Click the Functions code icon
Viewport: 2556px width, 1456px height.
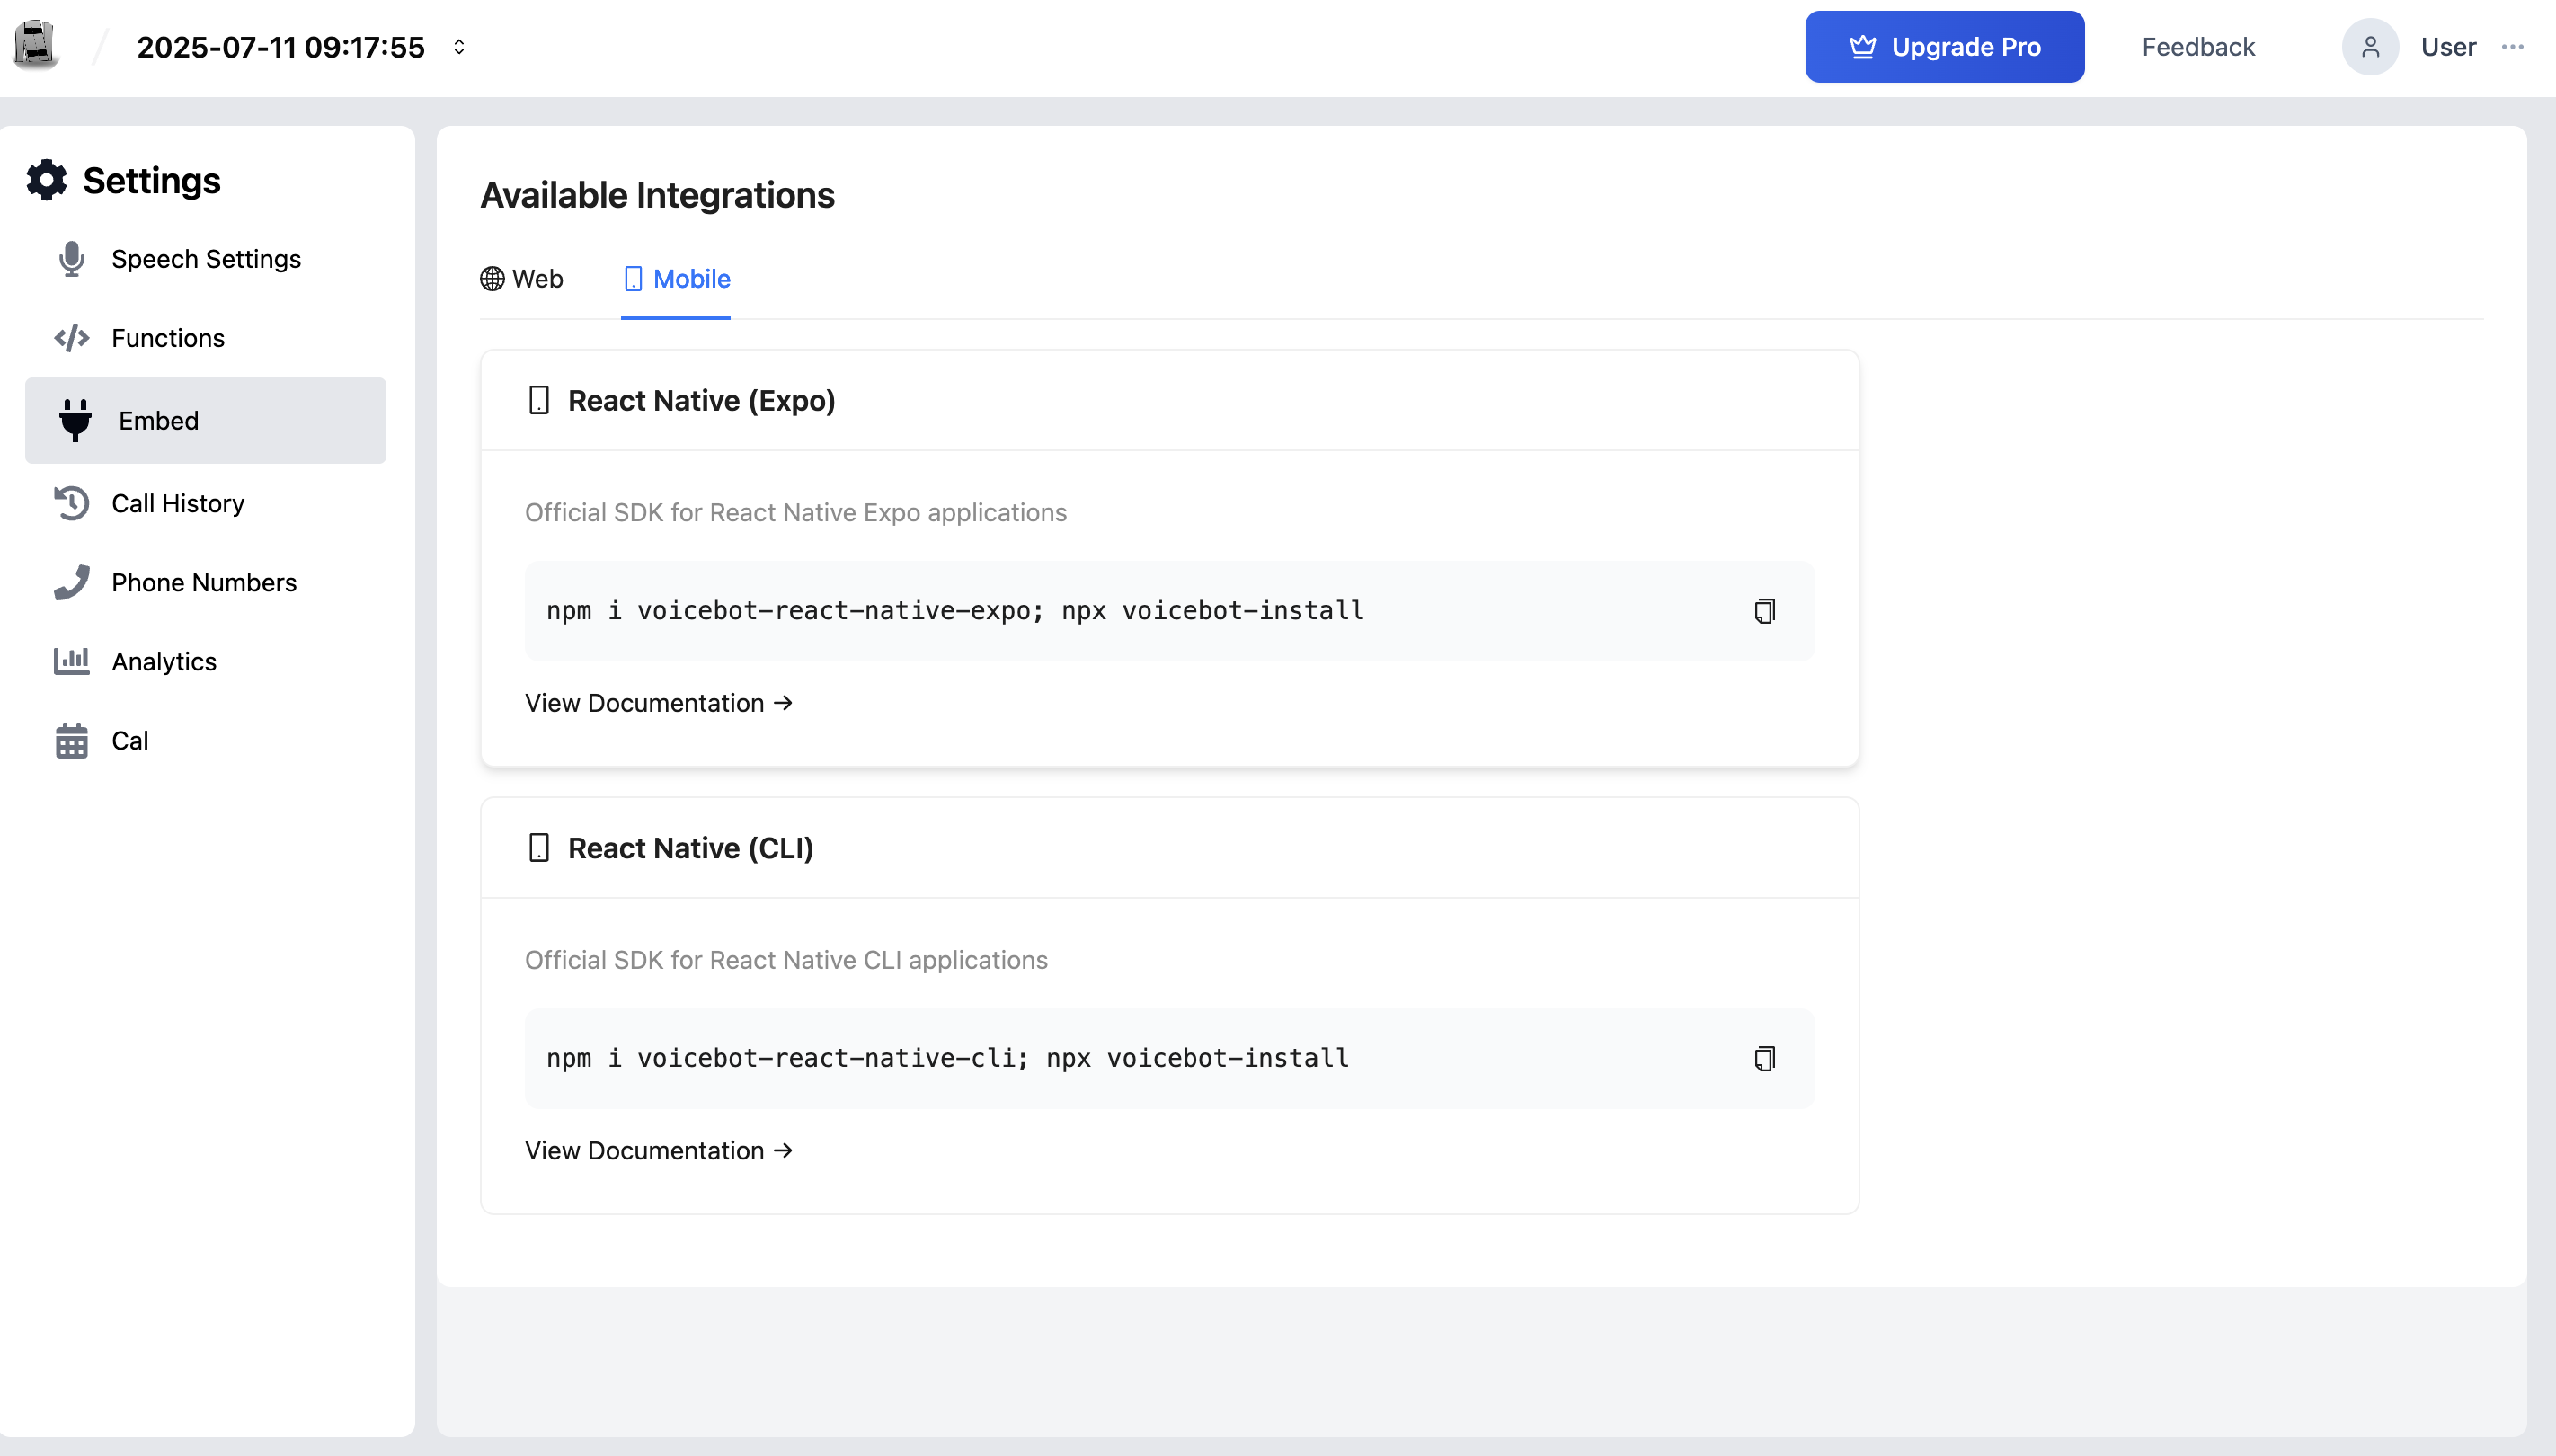point(72,338)
